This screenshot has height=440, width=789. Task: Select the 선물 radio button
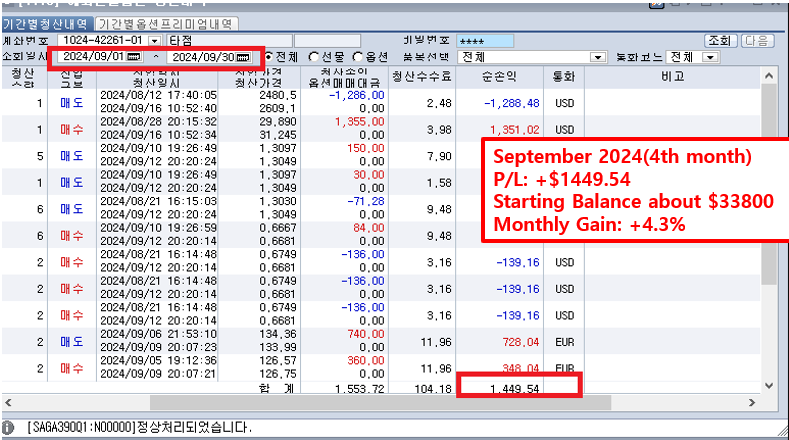tap(315, 57)
